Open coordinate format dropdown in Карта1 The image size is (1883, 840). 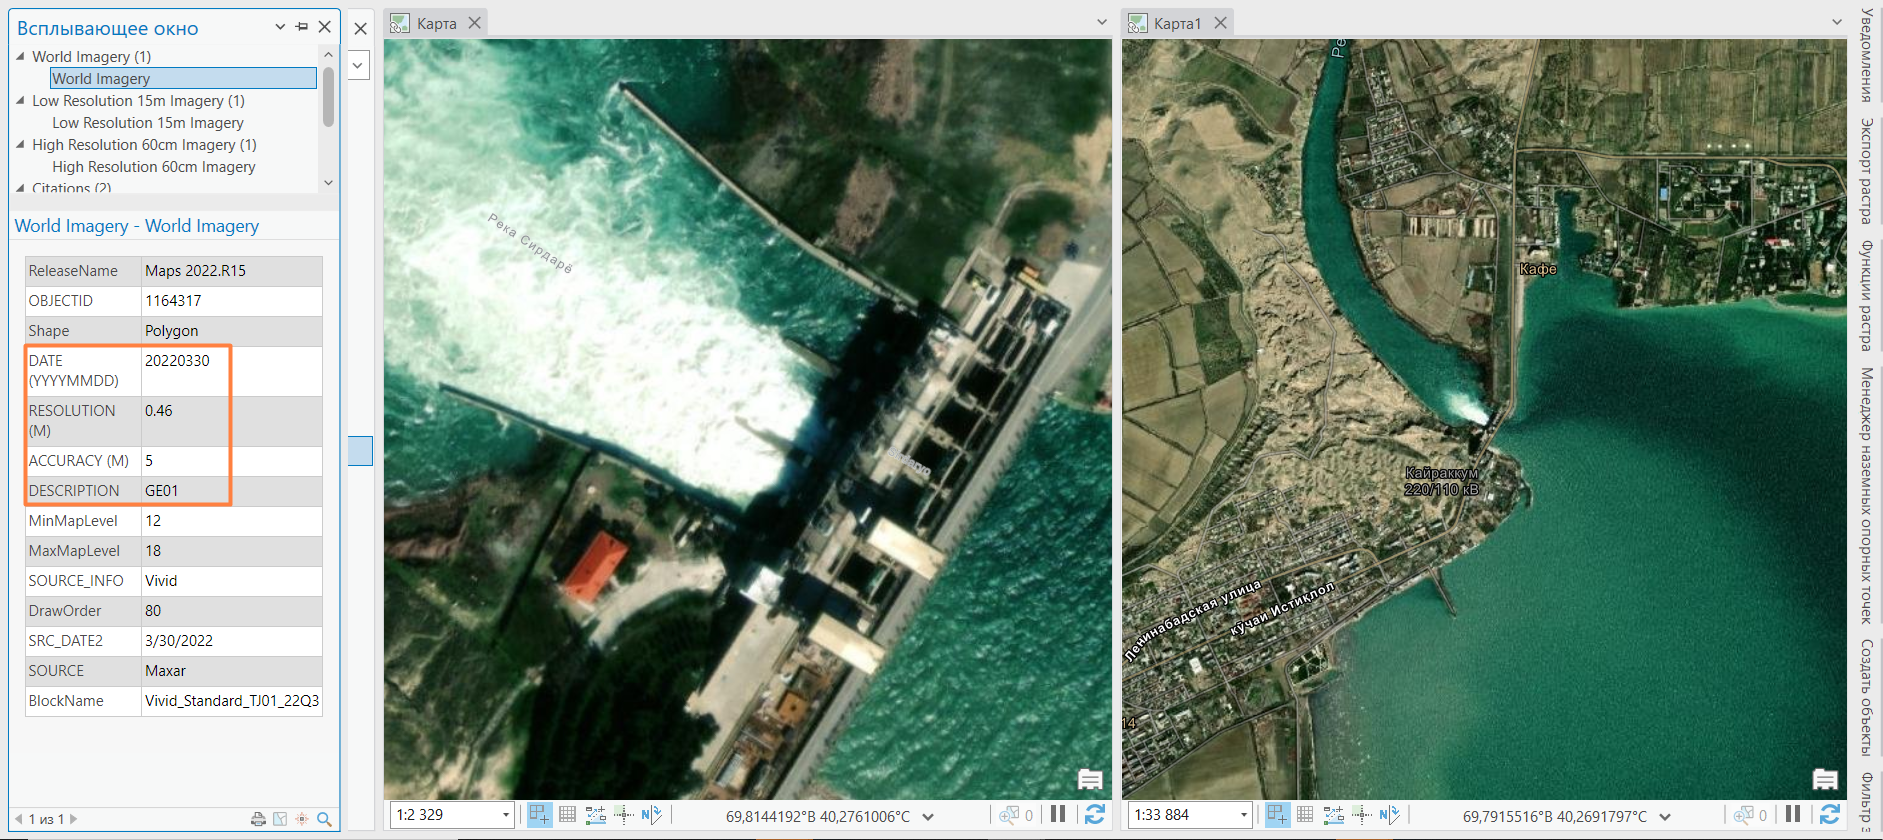coord(1665,816)
